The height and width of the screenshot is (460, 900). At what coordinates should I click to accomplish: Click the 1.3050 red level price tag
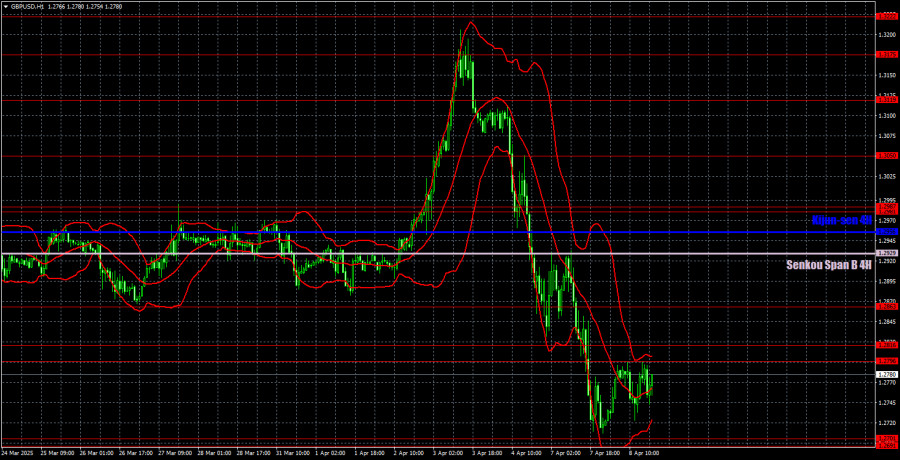tap(887, 156)
